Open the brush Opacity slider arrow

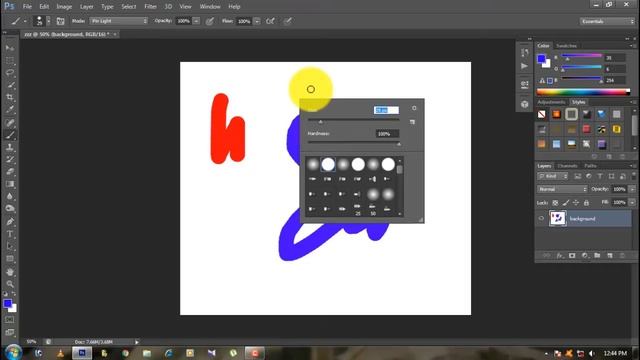click(x=196, y=21)
